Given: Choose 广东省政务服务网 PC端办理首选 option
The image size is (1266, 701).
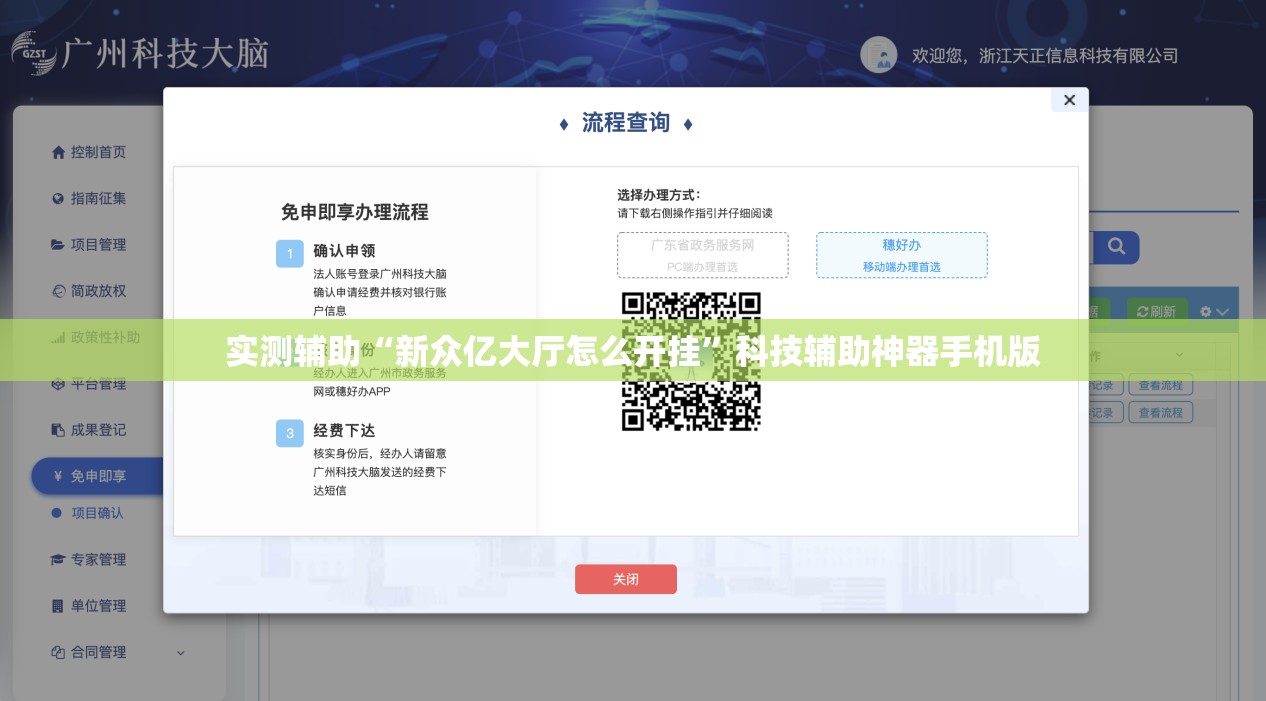Looking at the screenshot, I should click(703, 255).
